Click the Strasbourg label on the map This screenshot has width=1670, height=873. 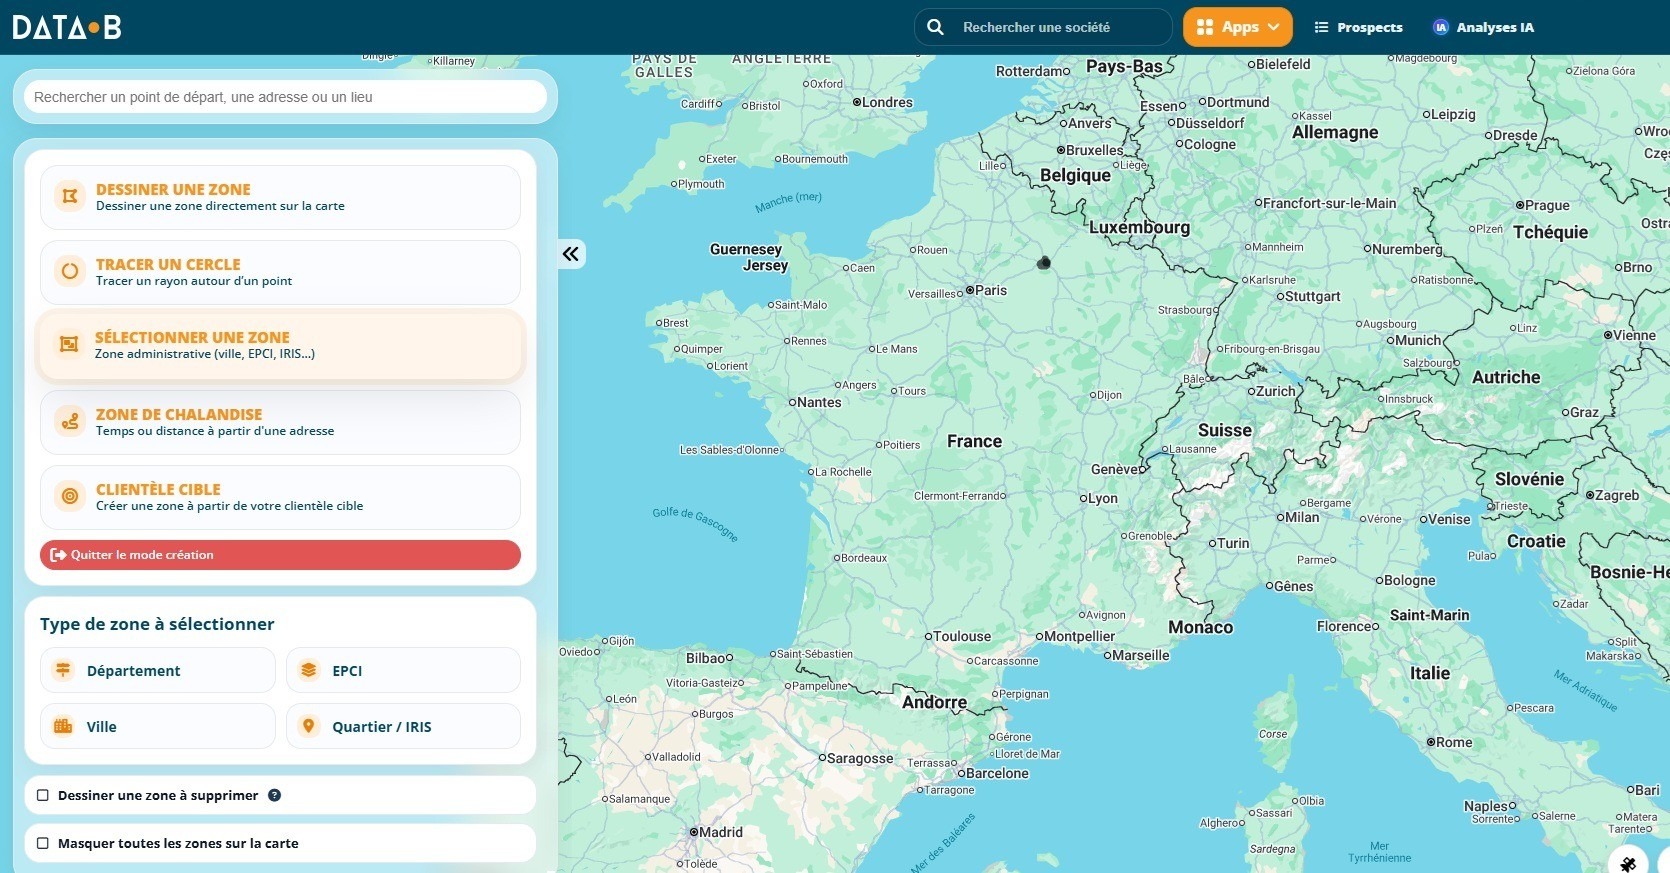point(1185,310)
